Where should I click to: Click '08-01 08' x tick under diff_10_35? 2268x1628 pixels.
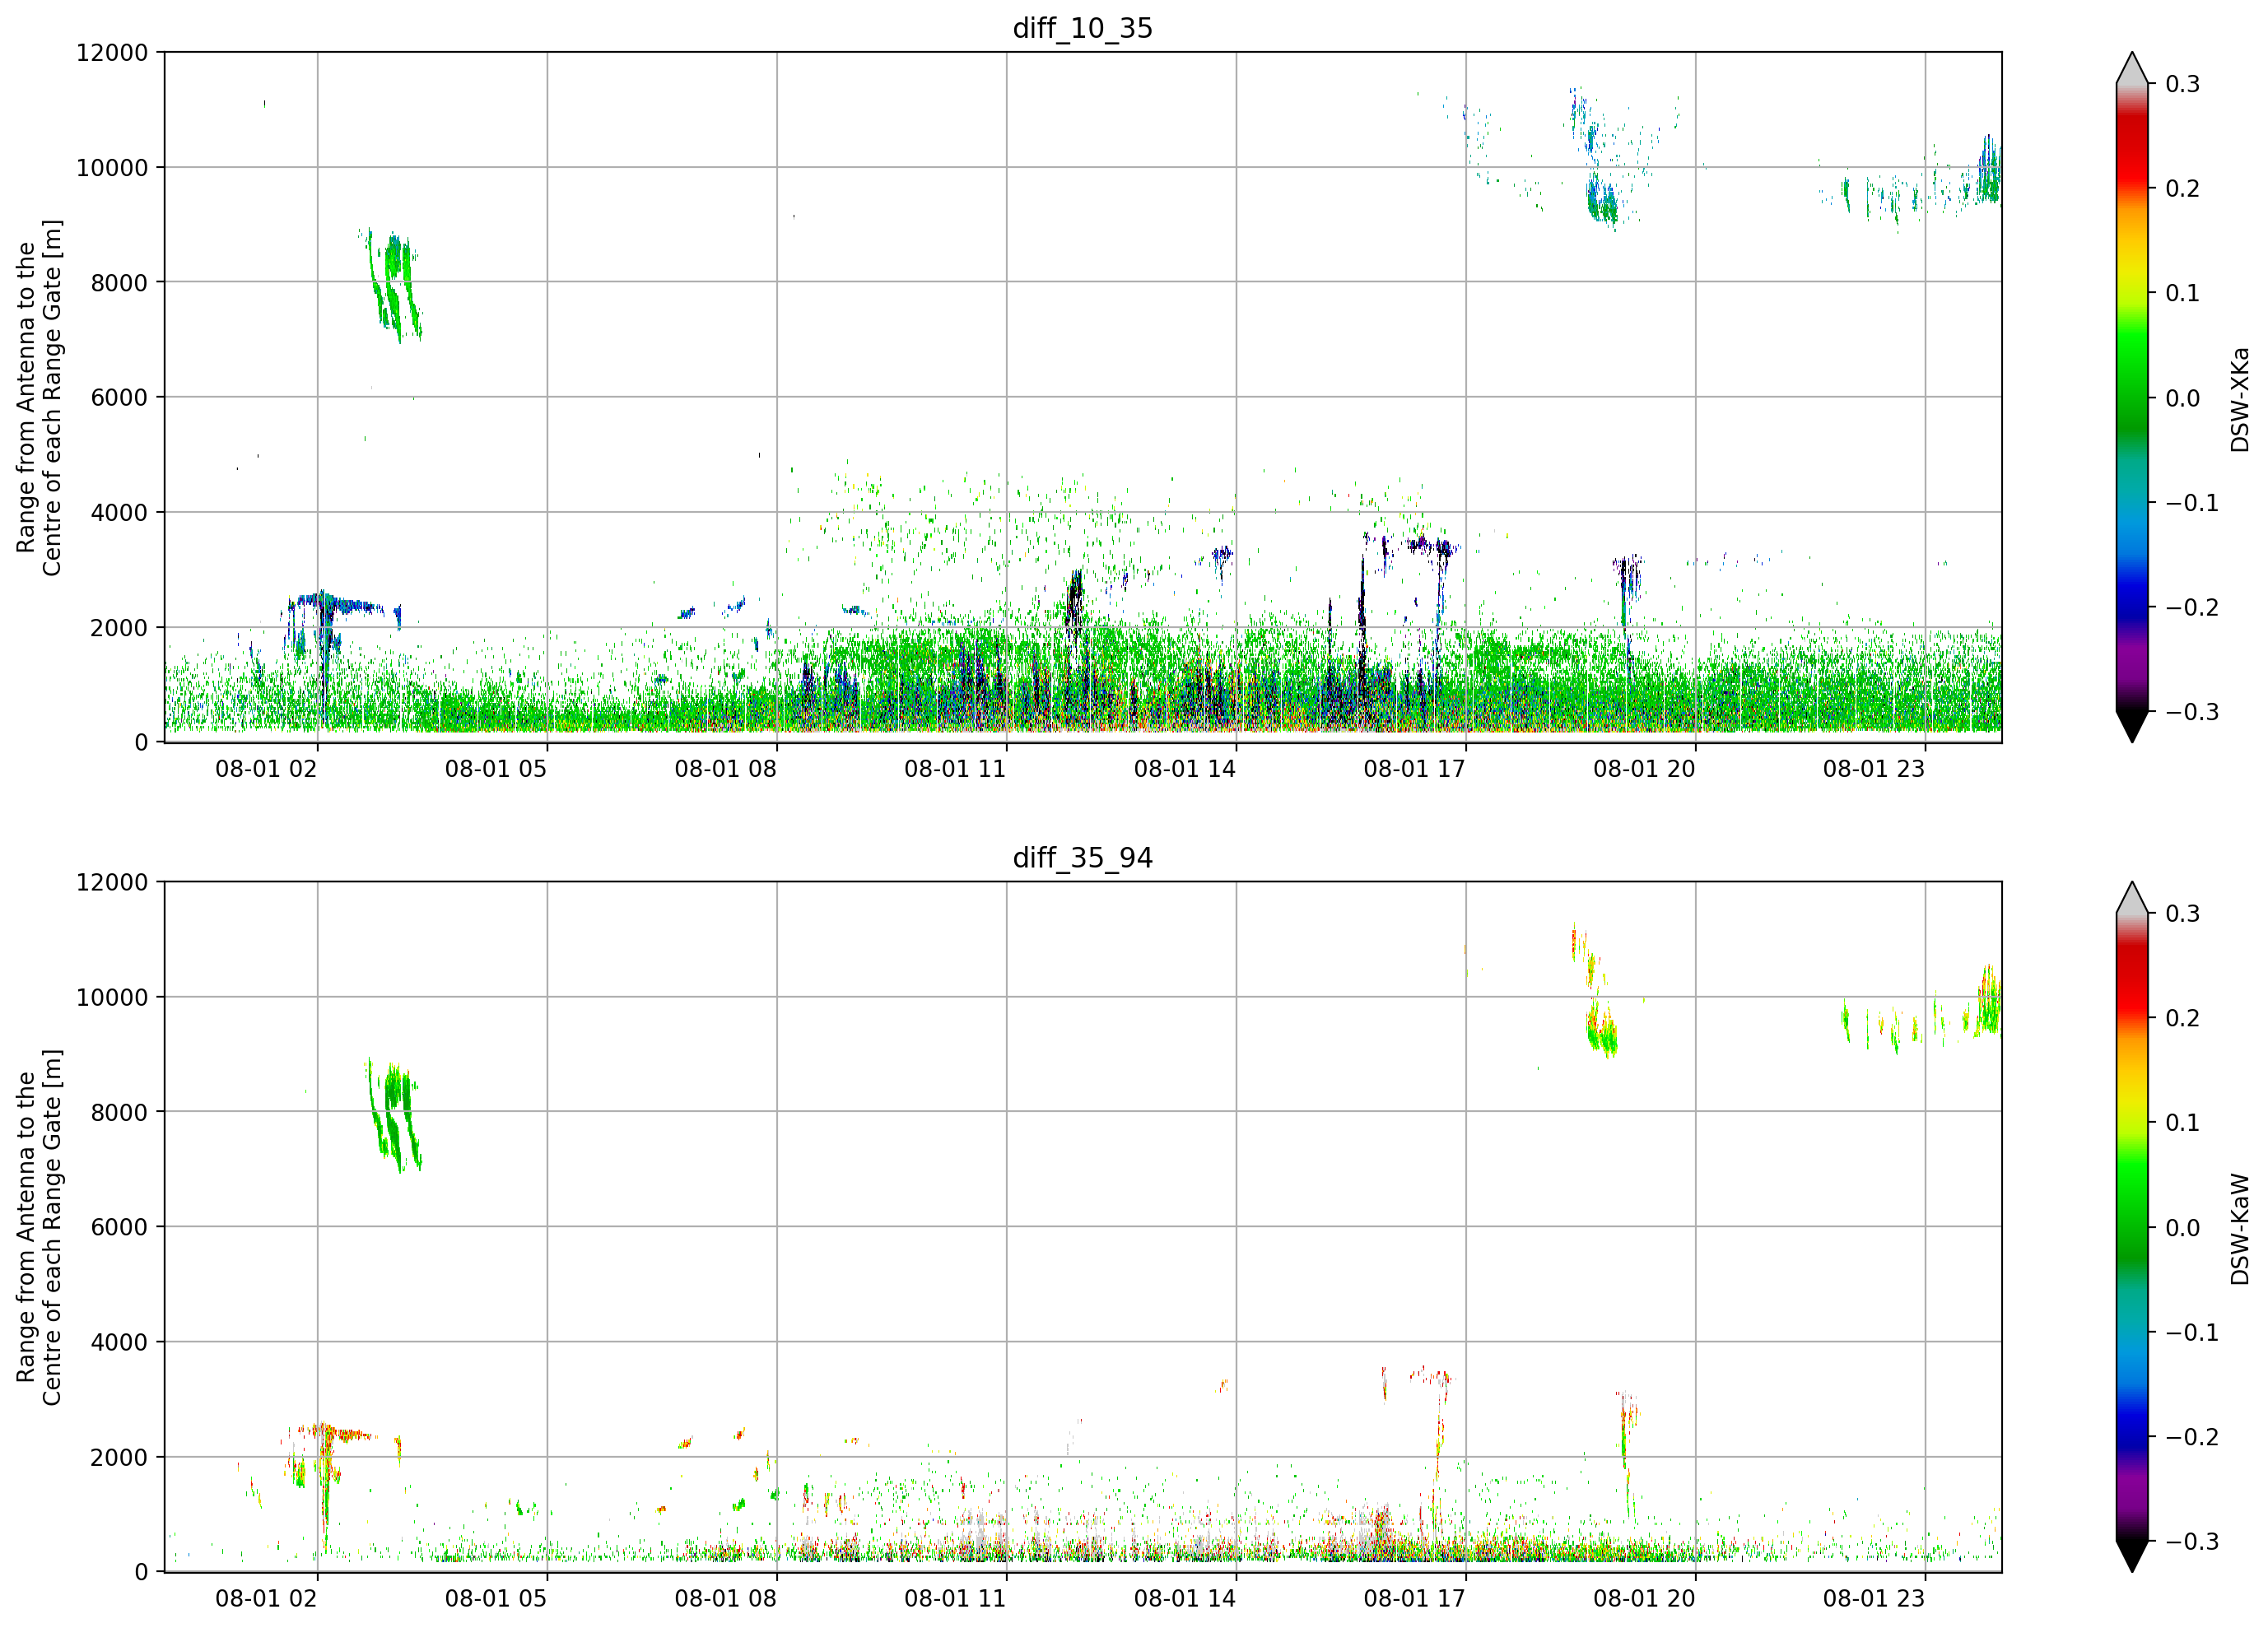coord(726,769)
